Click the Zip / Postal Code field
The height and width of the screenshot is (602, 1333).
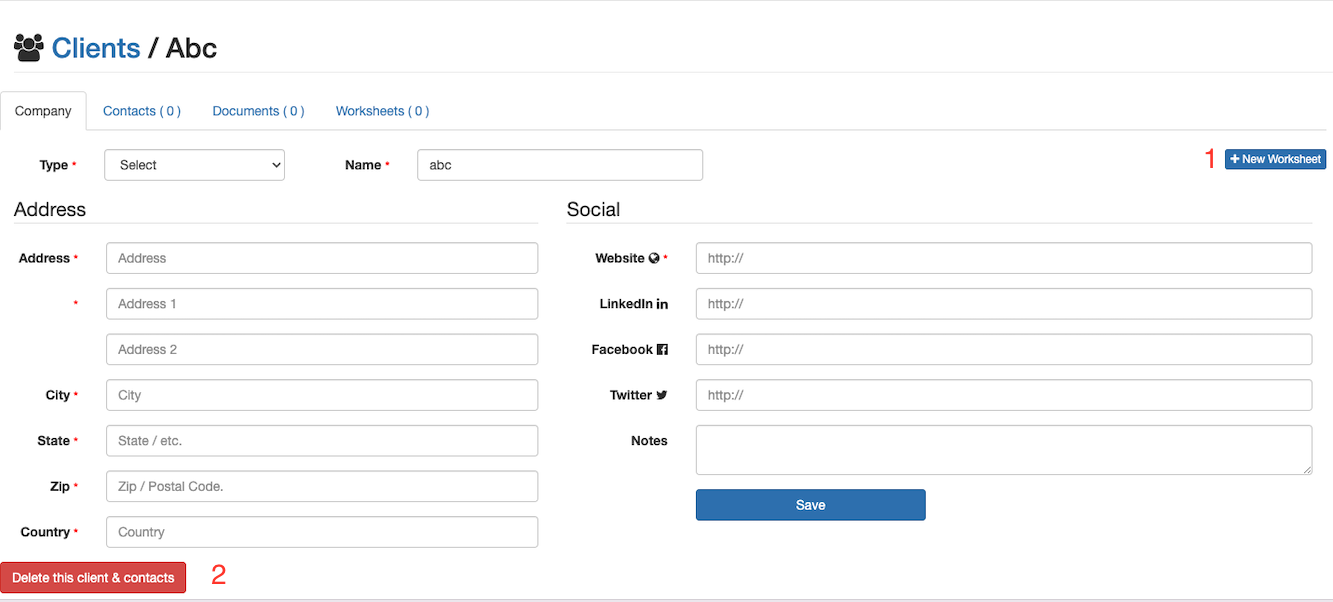pyautogui.click(x=321, y=486)
